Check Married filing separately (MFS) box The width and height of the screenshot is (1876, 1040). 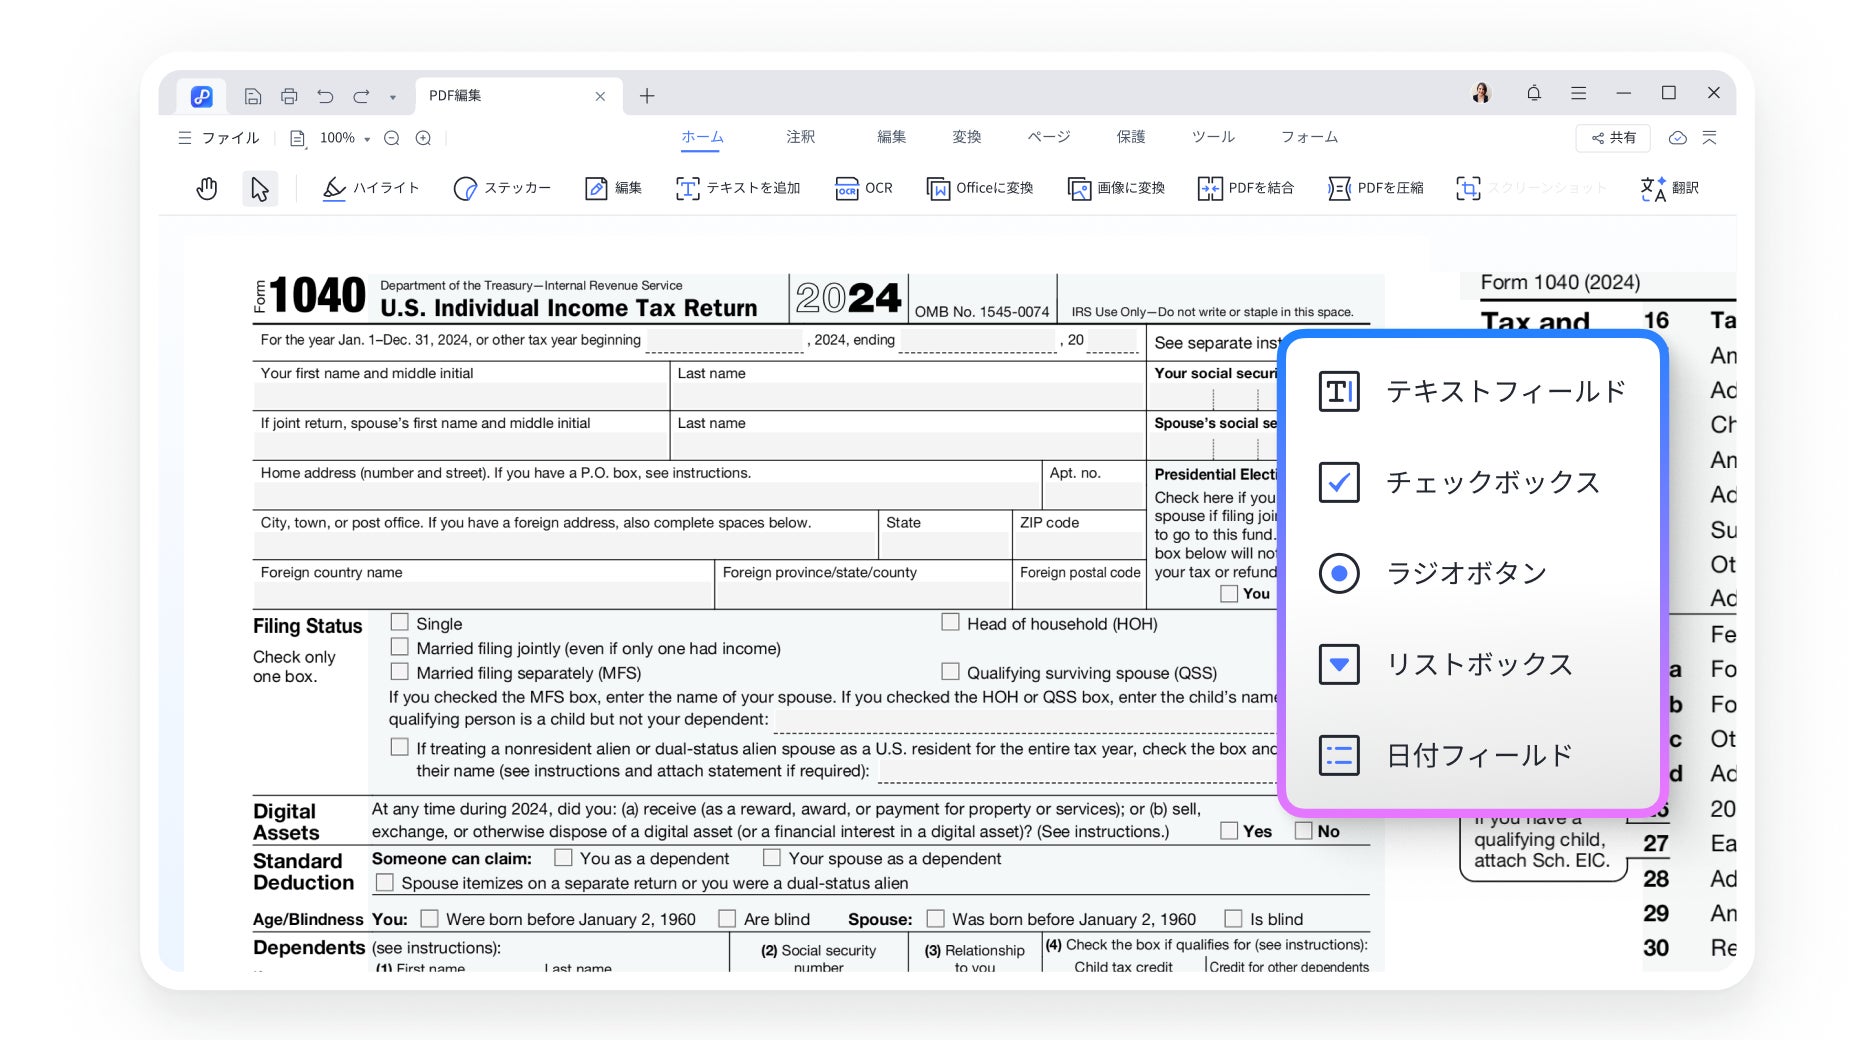400,671
